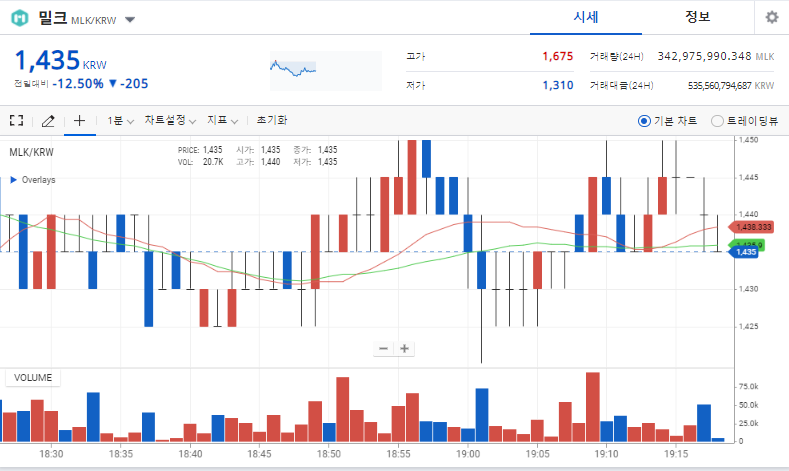This screenshot has height=471, width=789.
Task: Click the blue 1,435 price axis tag
Action: [744, 252]
